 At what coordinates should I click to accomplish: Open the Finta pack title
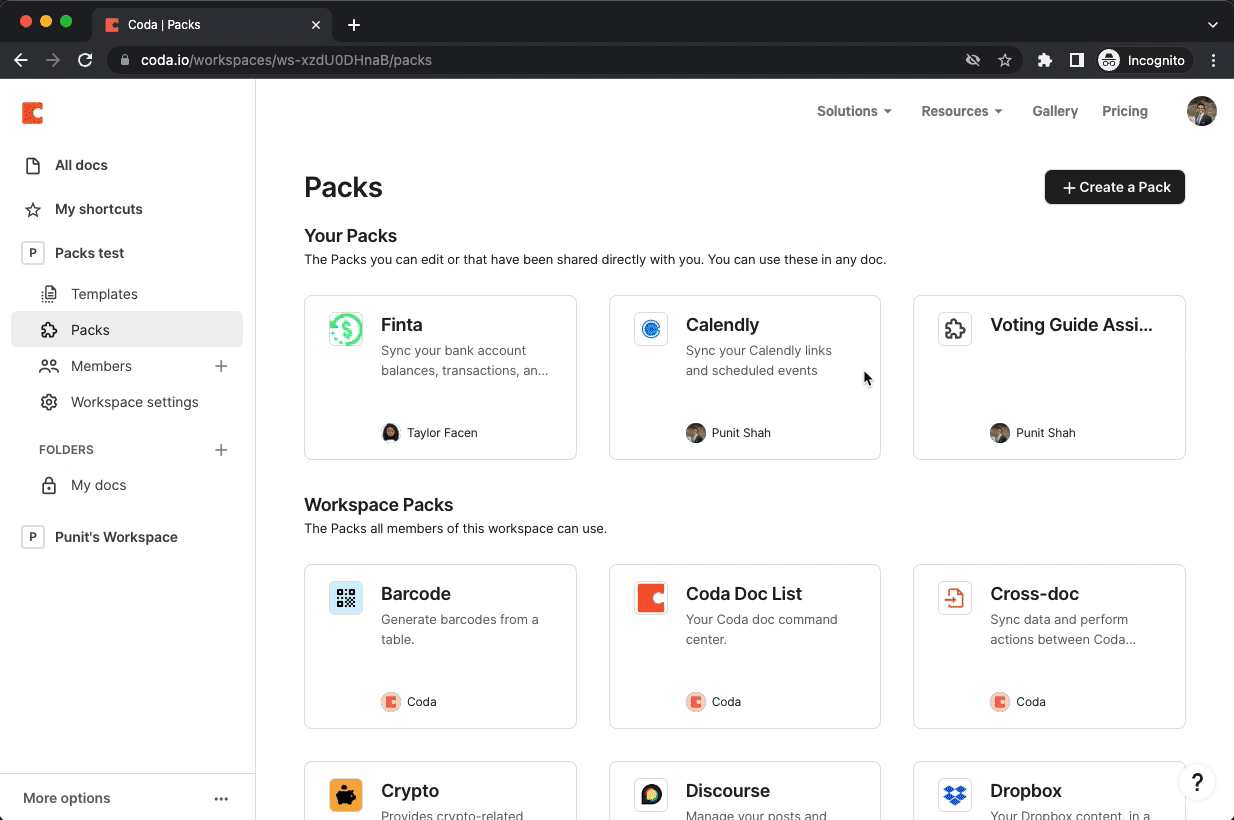[x=402, y=325]
